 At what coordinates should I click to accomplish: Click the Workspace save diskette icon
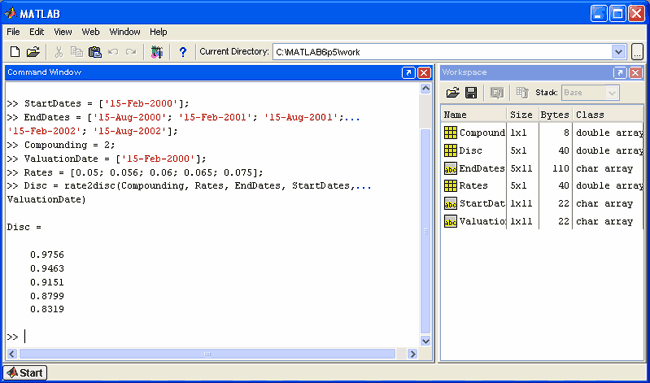(x=471, y=93)
